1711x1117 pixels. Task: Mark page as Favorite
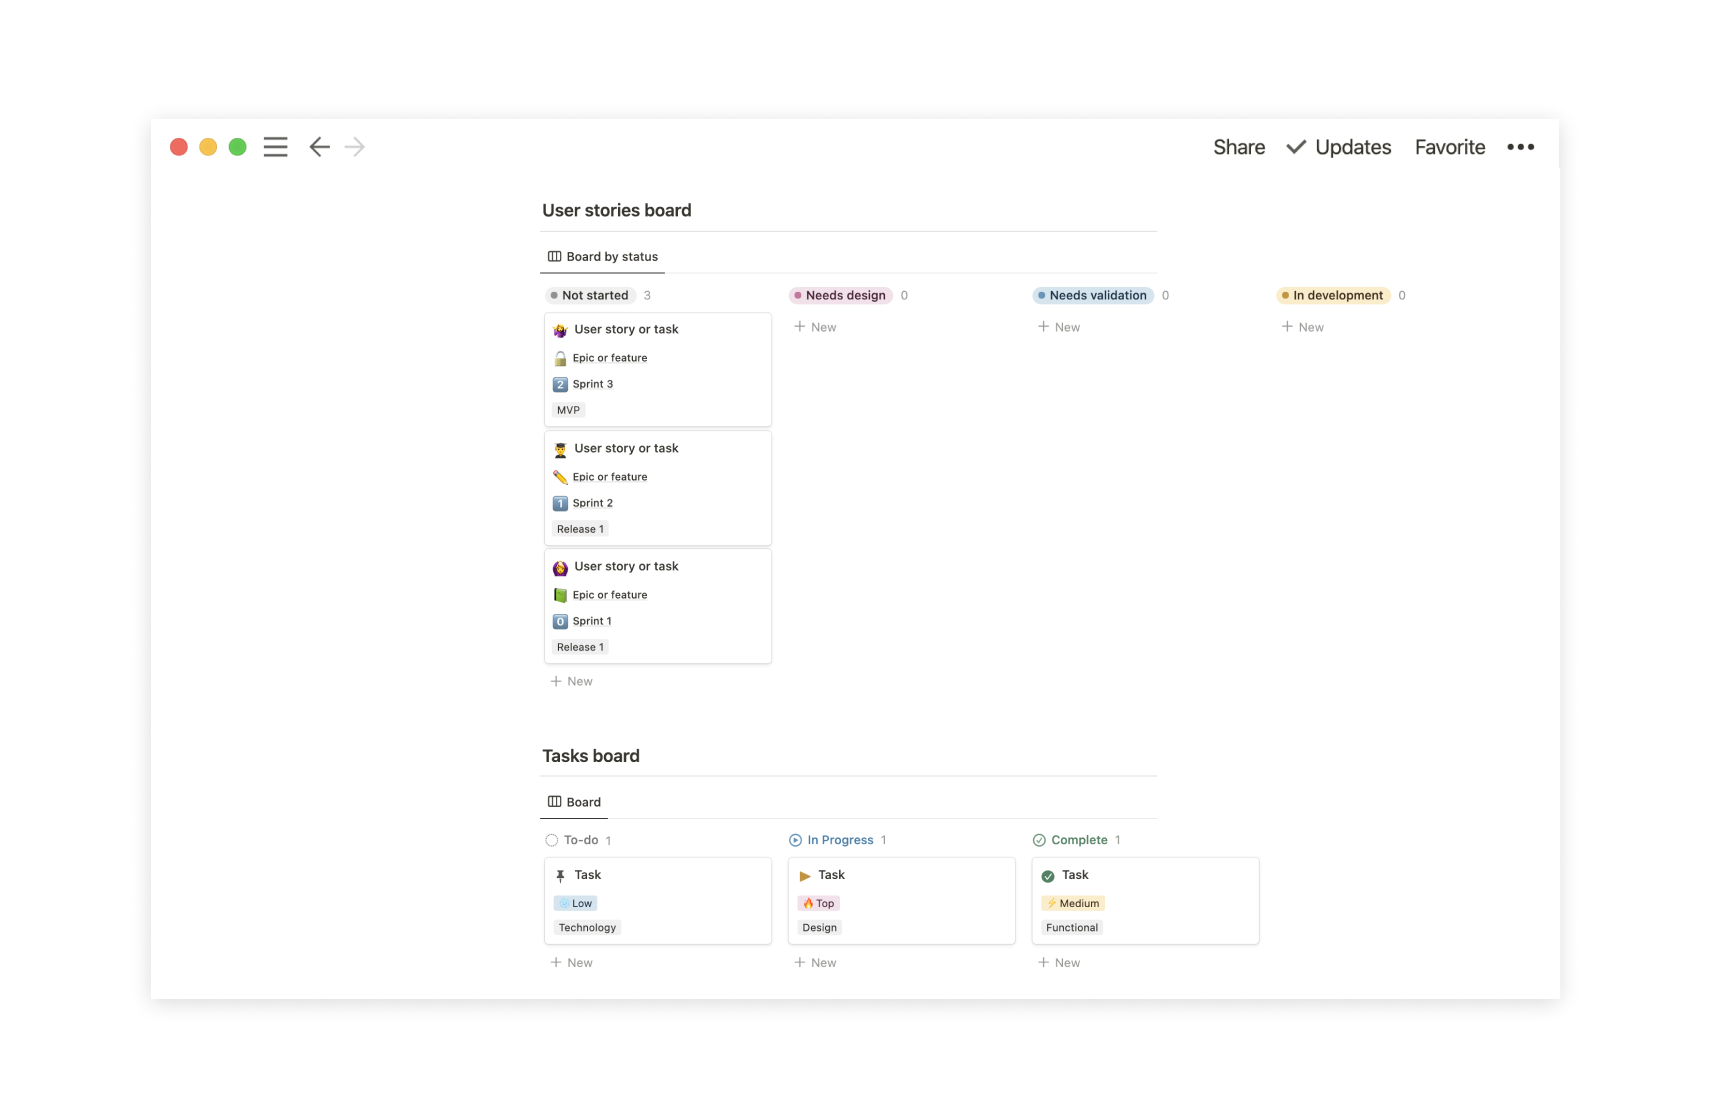click(x=1450, y=147)
